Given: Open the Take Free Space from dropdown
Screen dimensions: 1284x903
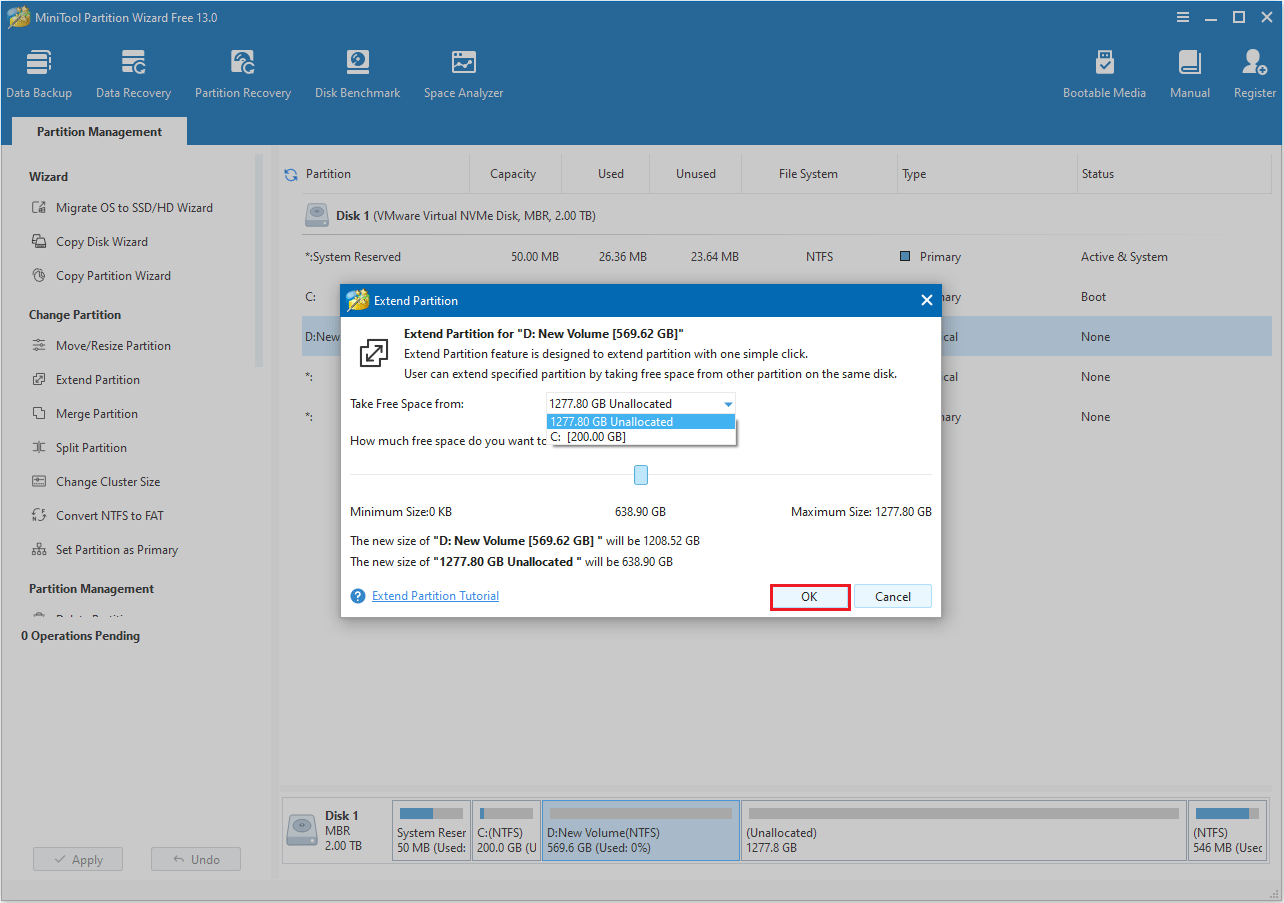Looking at the screenshot, I should click(641, 403).
